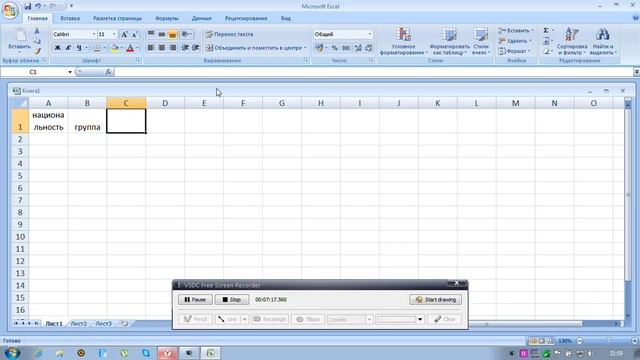
Task: Open Форматировать как таблицу gallery
Action: pos(449,41)
